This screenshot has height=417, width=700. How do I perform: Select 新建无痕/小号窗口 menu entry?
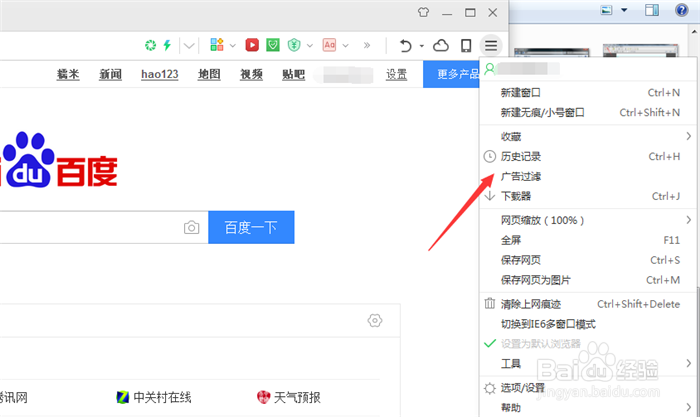point(588,113)
